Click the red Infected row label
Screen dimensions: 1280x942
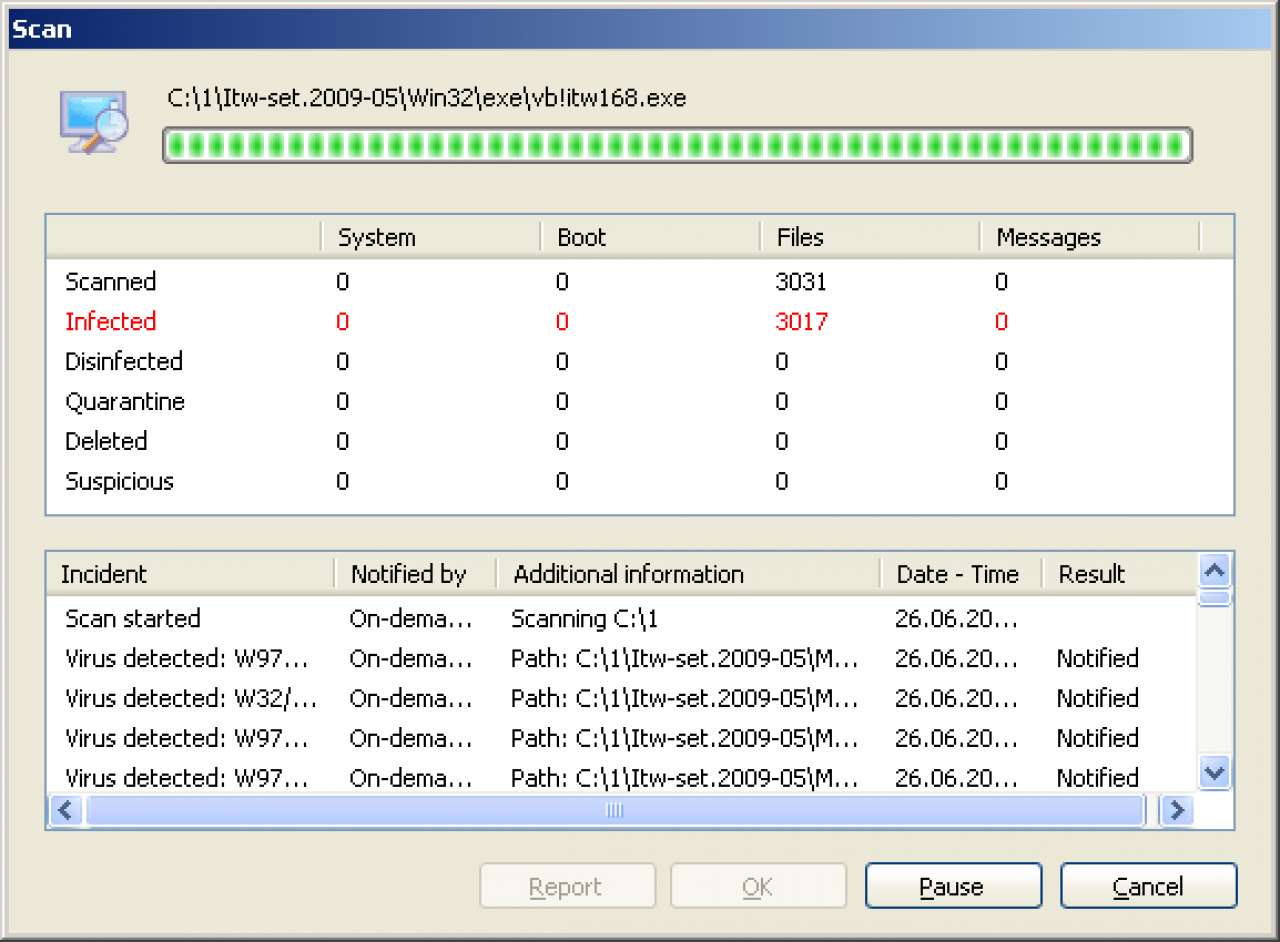[111, 322]
